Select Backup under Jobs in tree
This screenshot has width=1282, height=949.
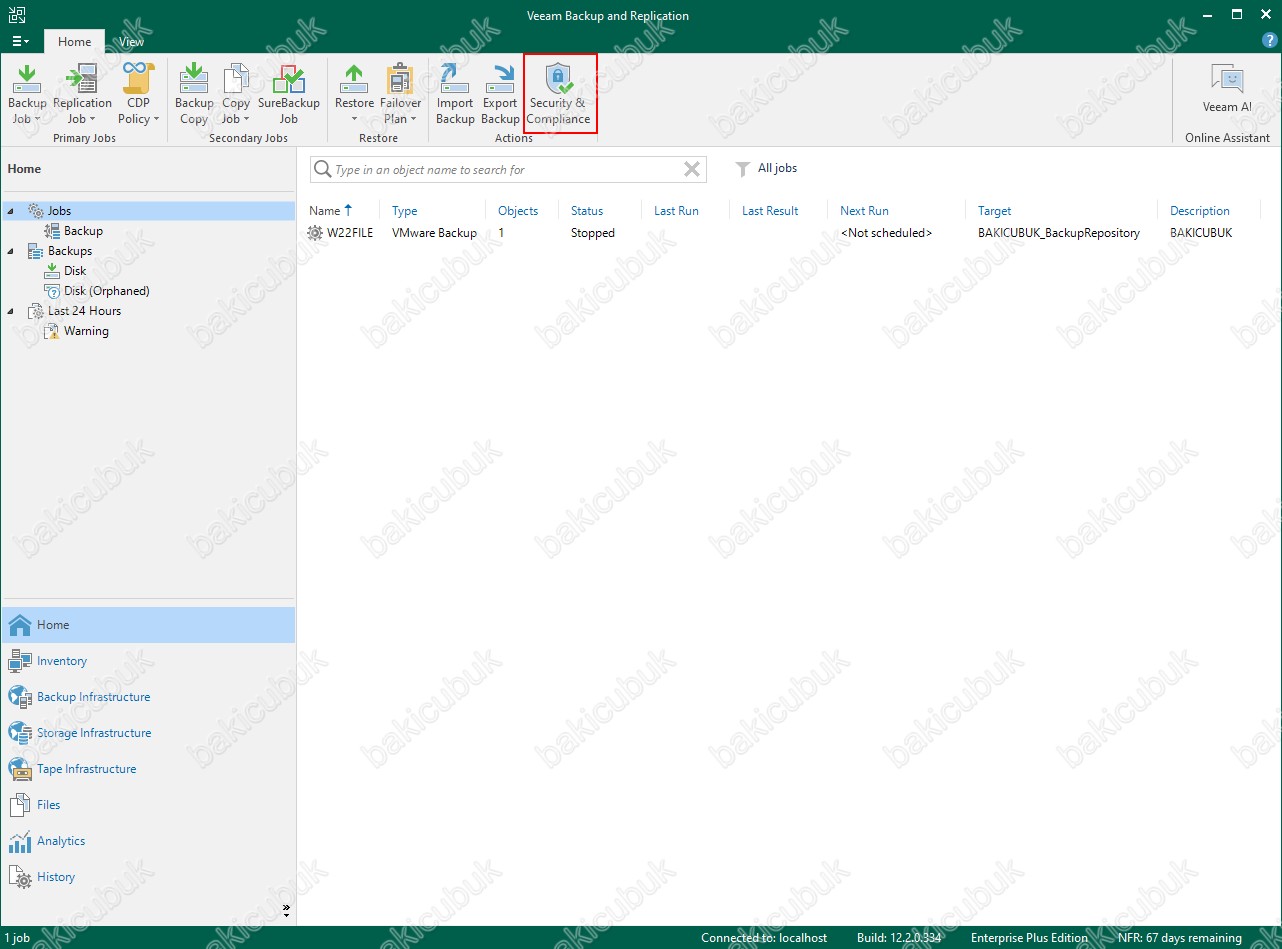click(x=83, y=231)
